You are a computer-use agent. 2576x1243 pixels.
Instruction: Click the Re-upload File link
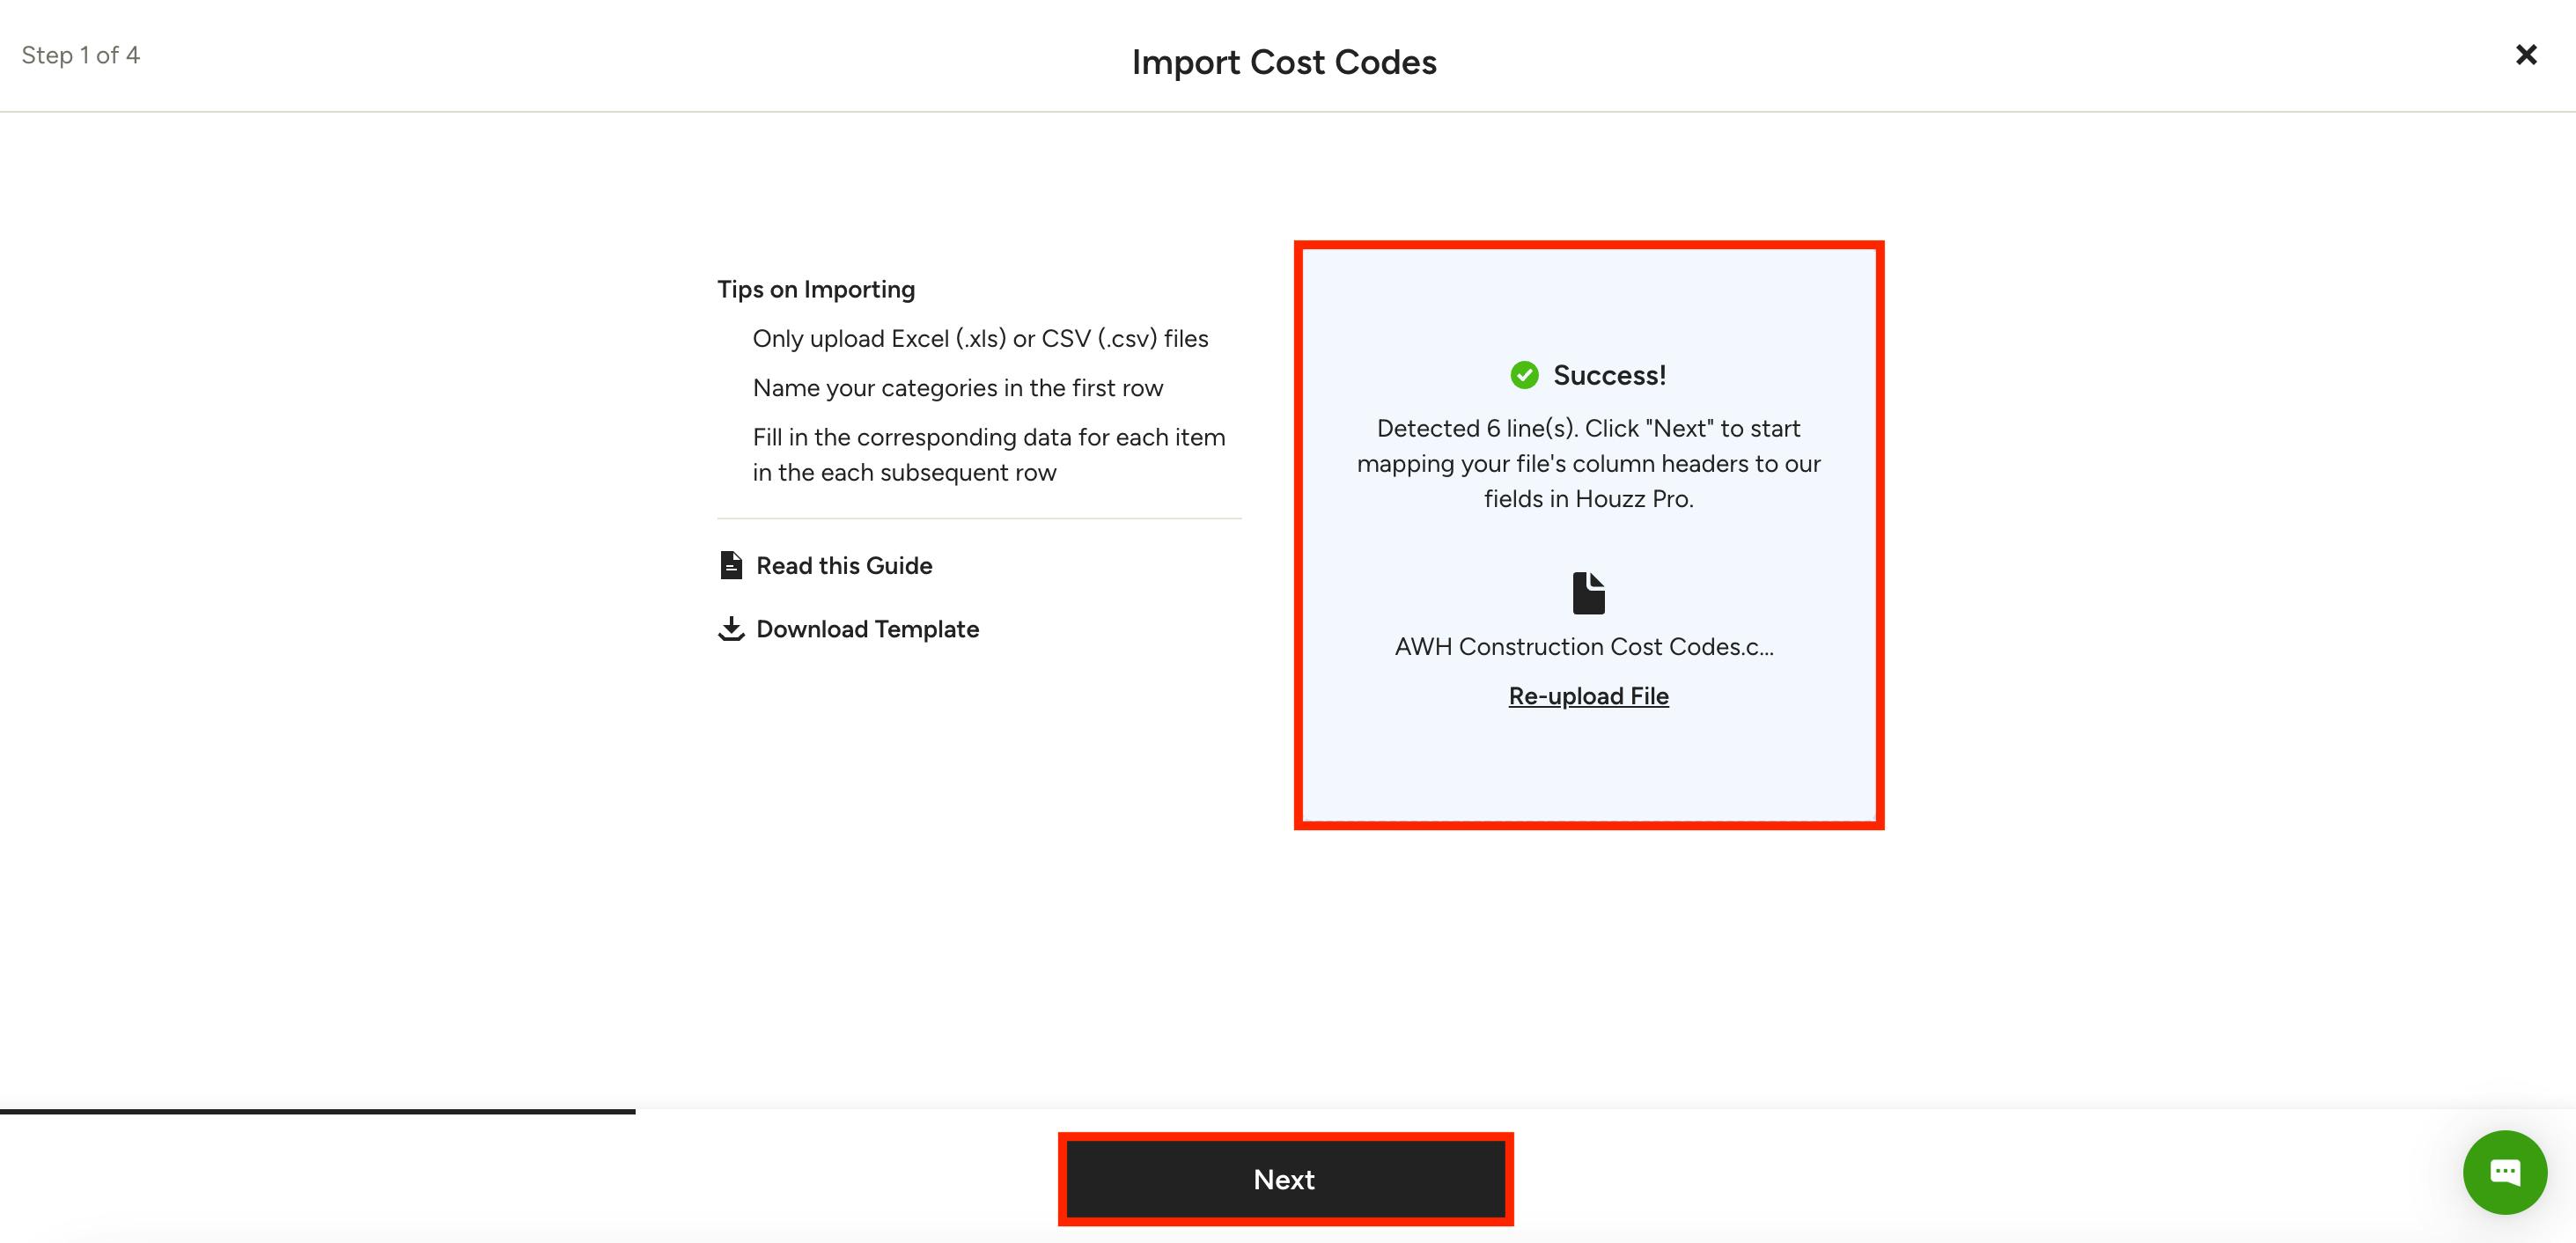(x=1588, y=696)
